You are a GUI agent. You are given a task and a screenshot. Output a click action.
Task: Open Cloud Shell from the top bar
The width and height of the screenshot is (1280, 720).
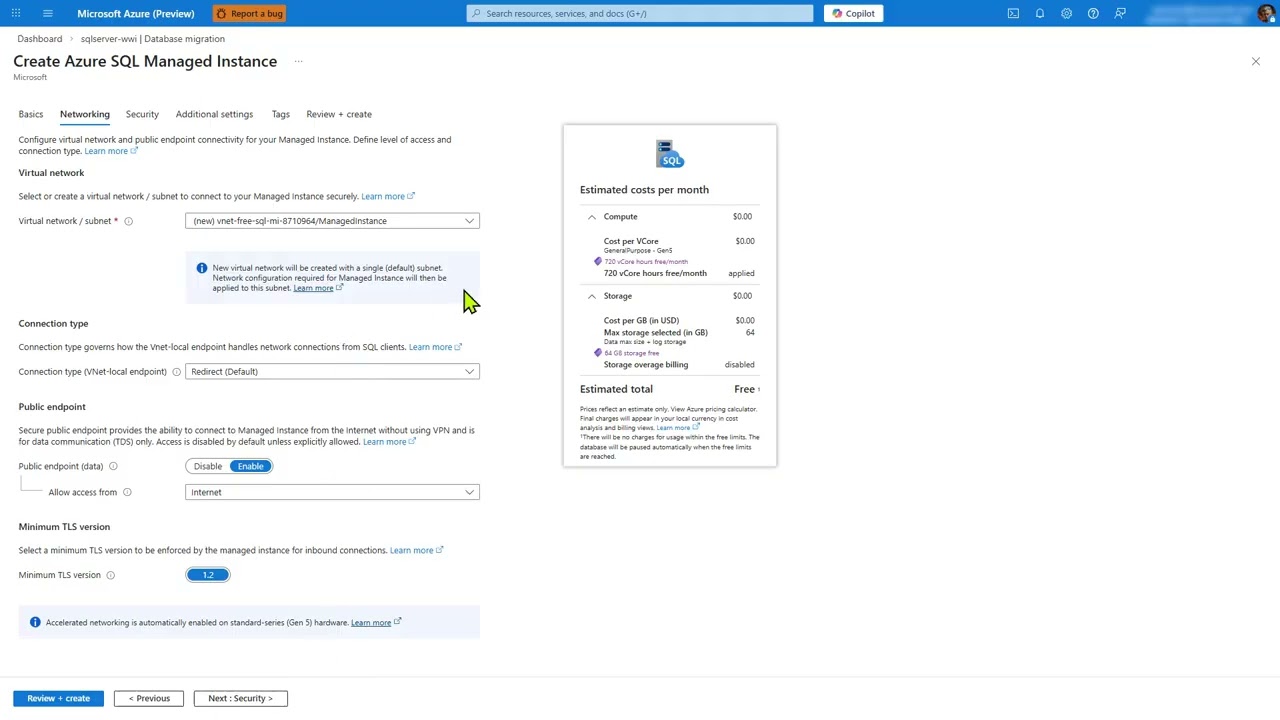coord(1013,13)
